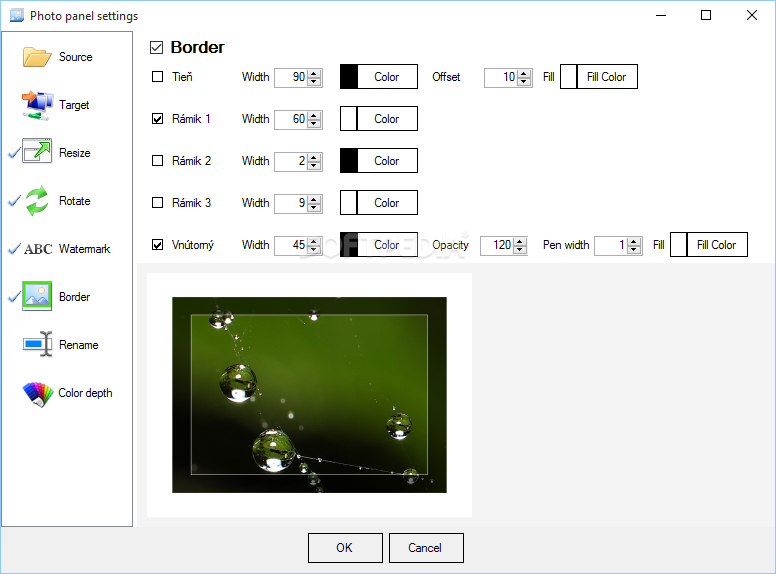Enable the Rámik 2 checkbox

tap(157, 161)
